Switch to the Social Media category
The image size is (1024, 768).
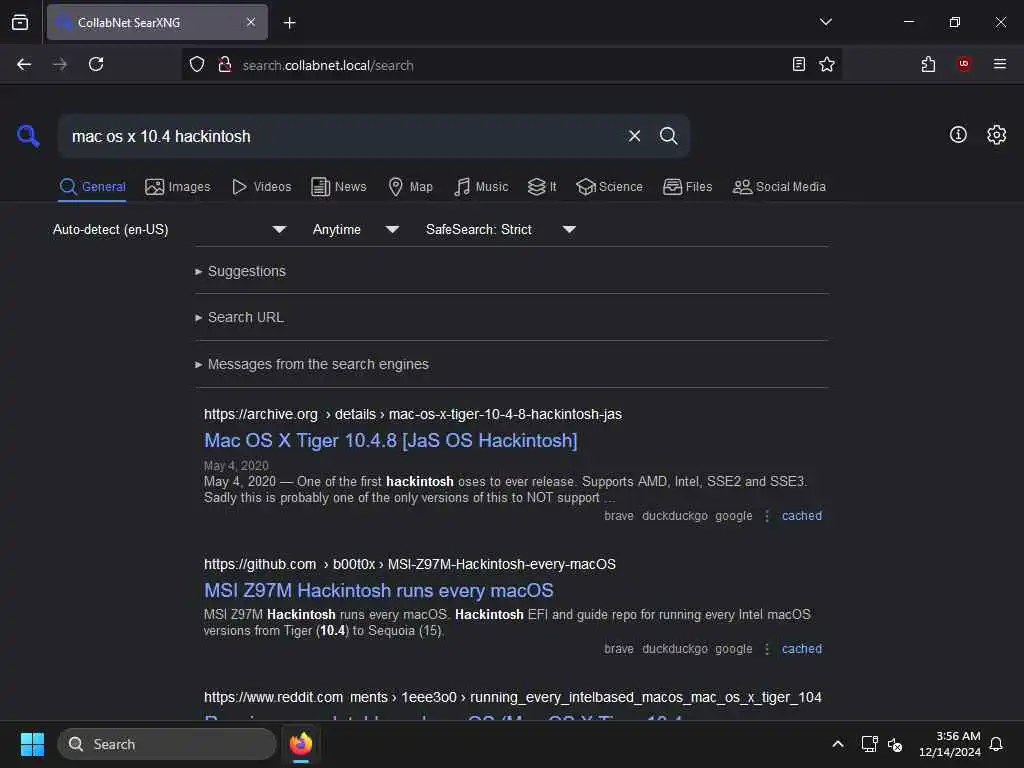[779, 187]
